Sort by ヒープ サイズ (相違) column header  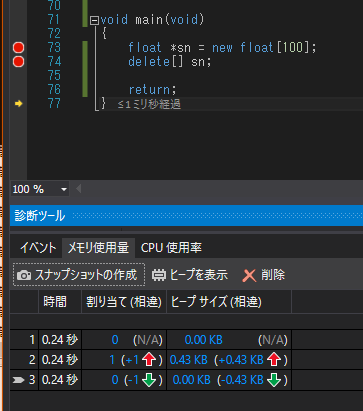tap(229, 302)
